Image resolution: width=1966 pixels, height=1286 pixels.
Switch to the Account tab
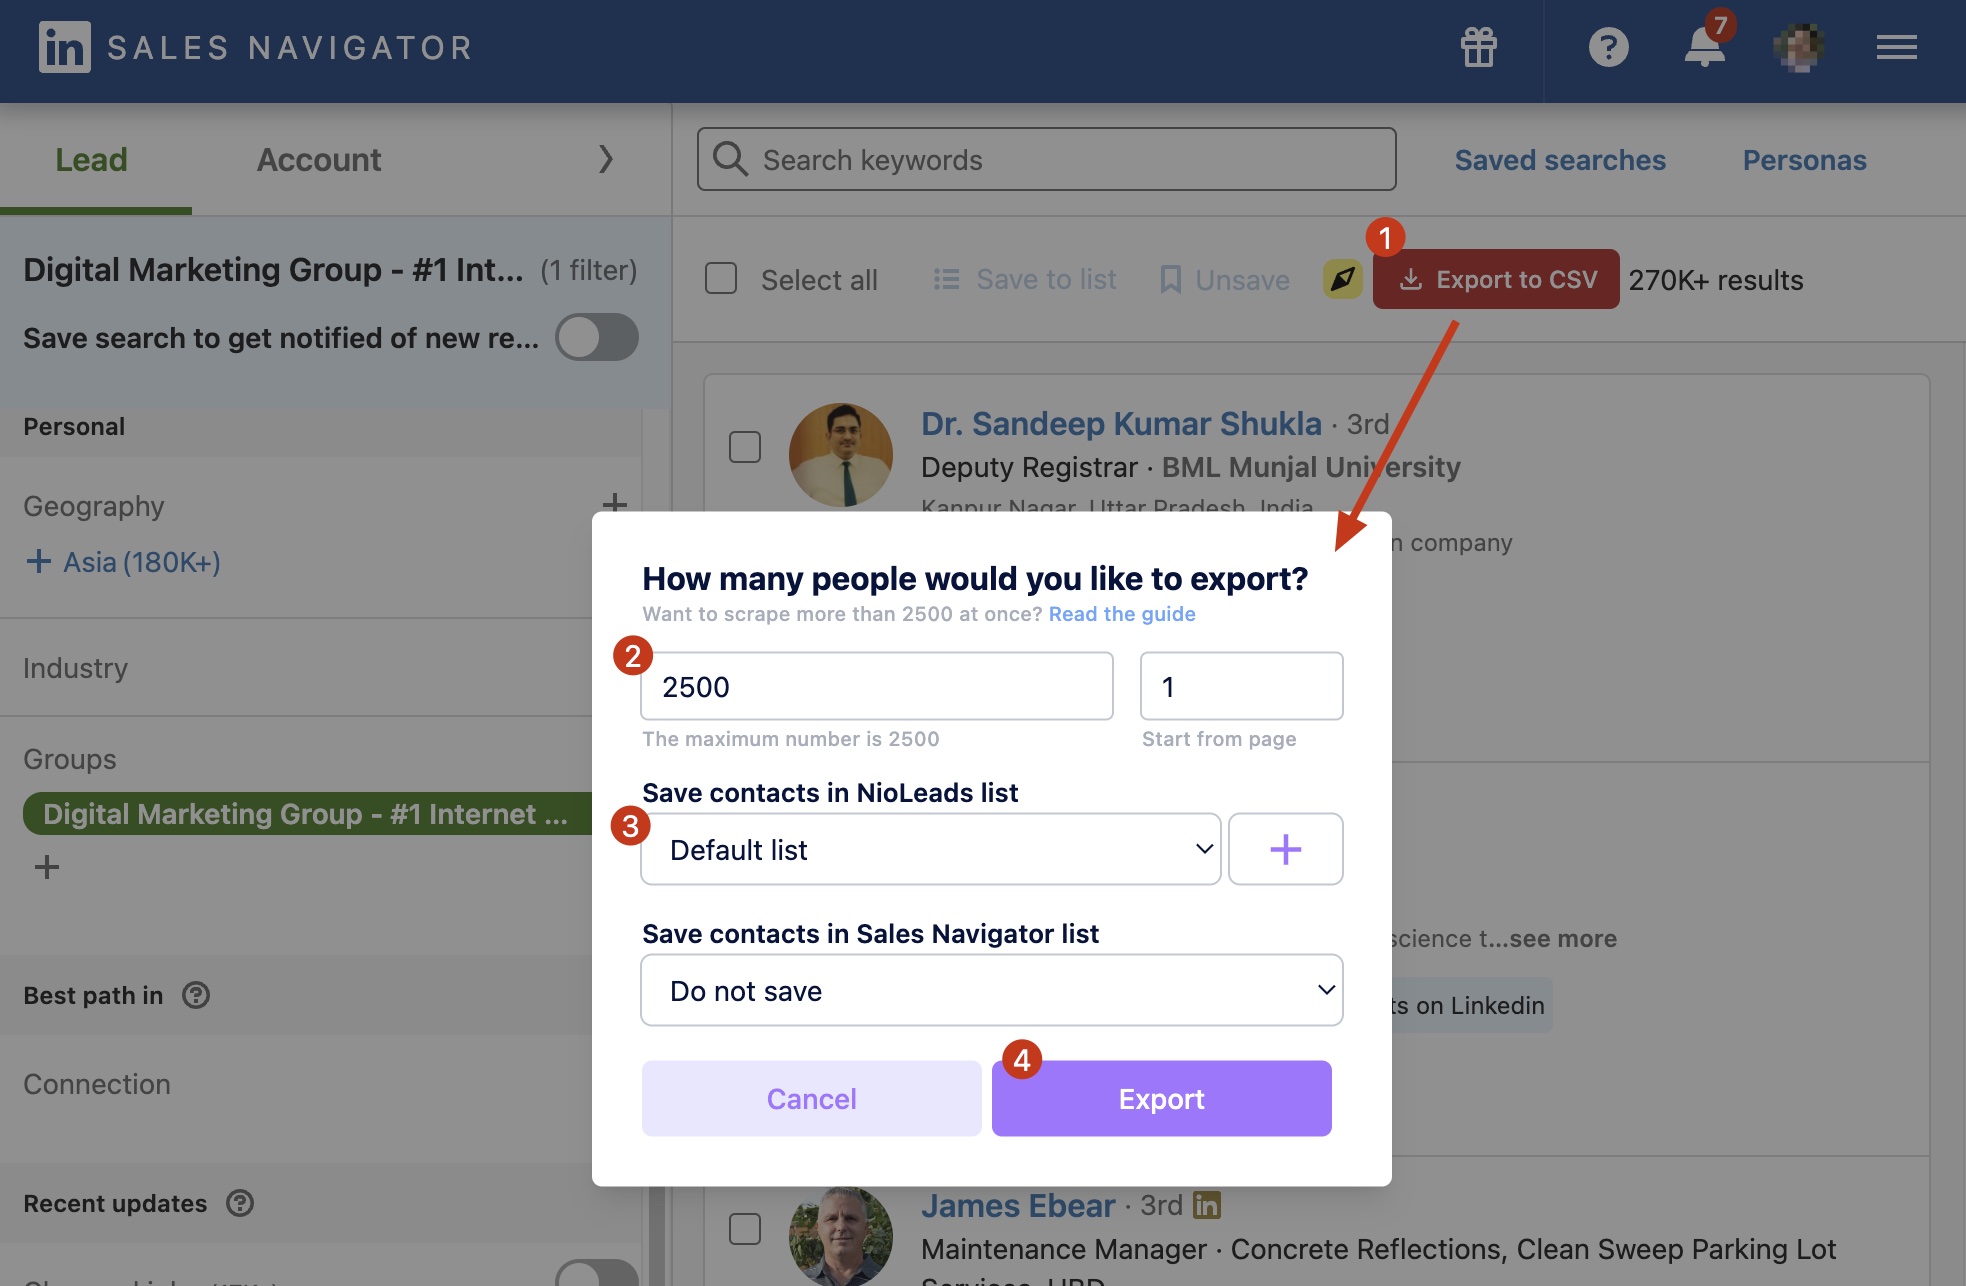click(x=319, y=160)
